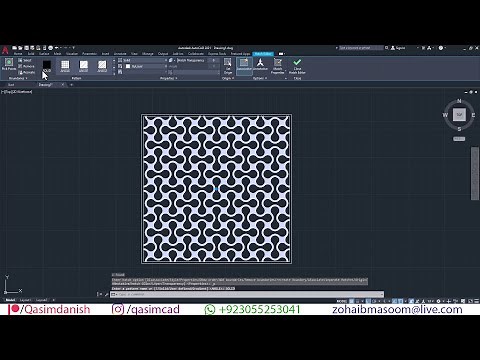Click the ViewCube top face
Image resolution: width=480 pixels, height=360 pixels.
point(459,115)
